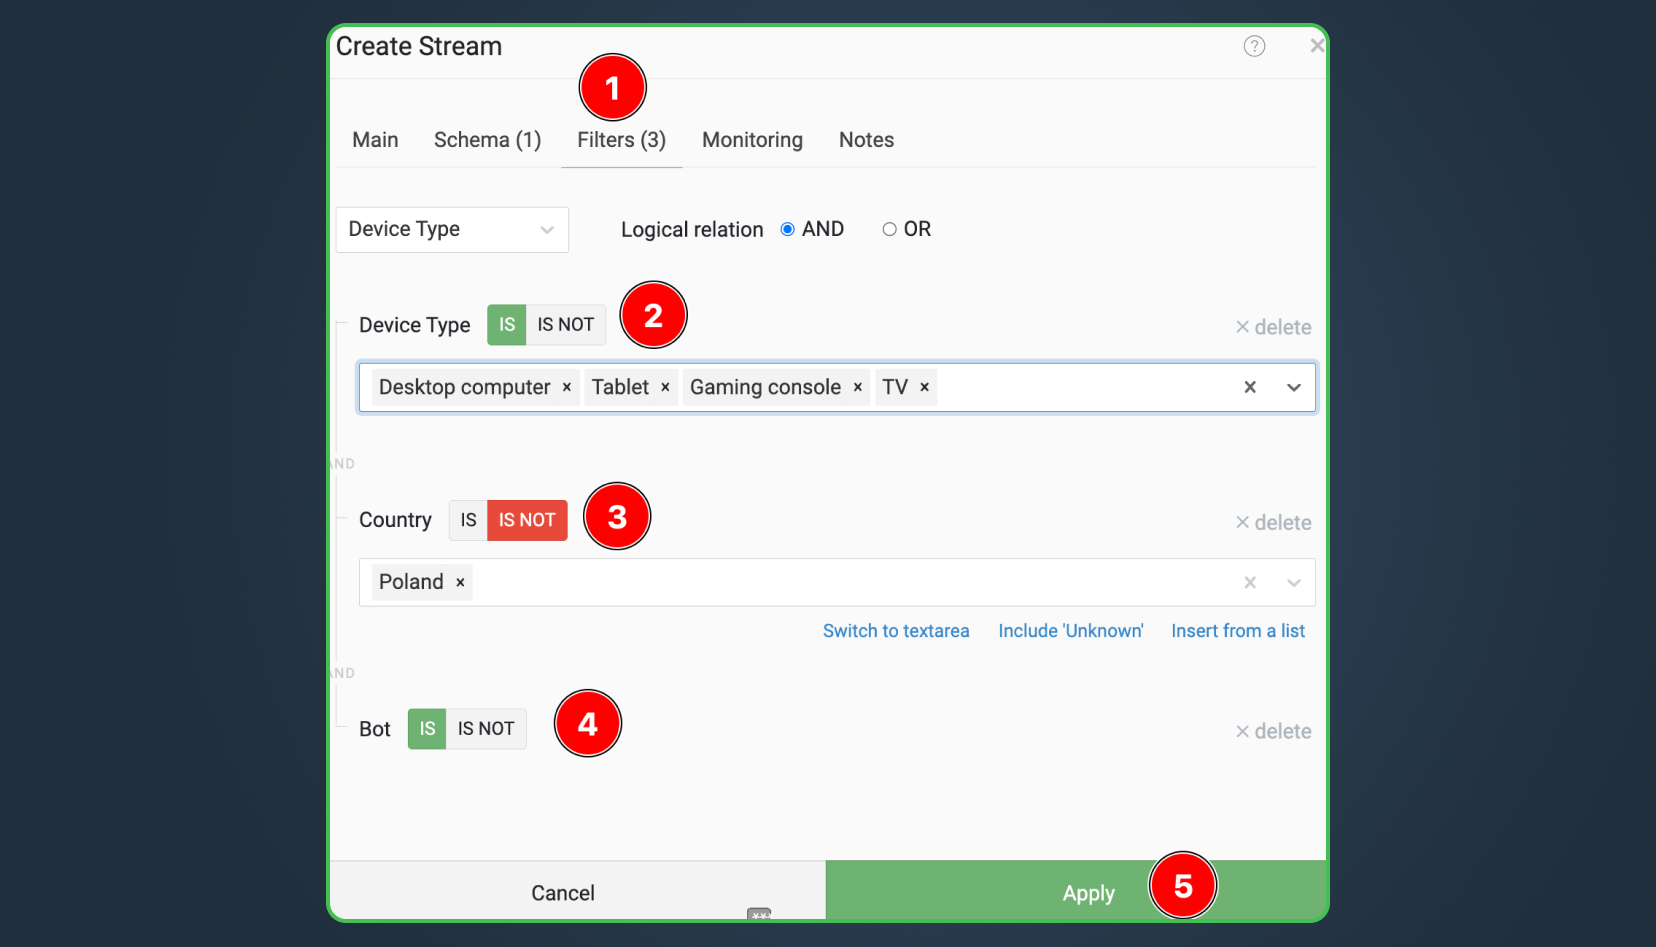1656x947 pixels.
Task: Remove the Desktop computer tag
Action: pyautogui.click(x=567, y=387)
